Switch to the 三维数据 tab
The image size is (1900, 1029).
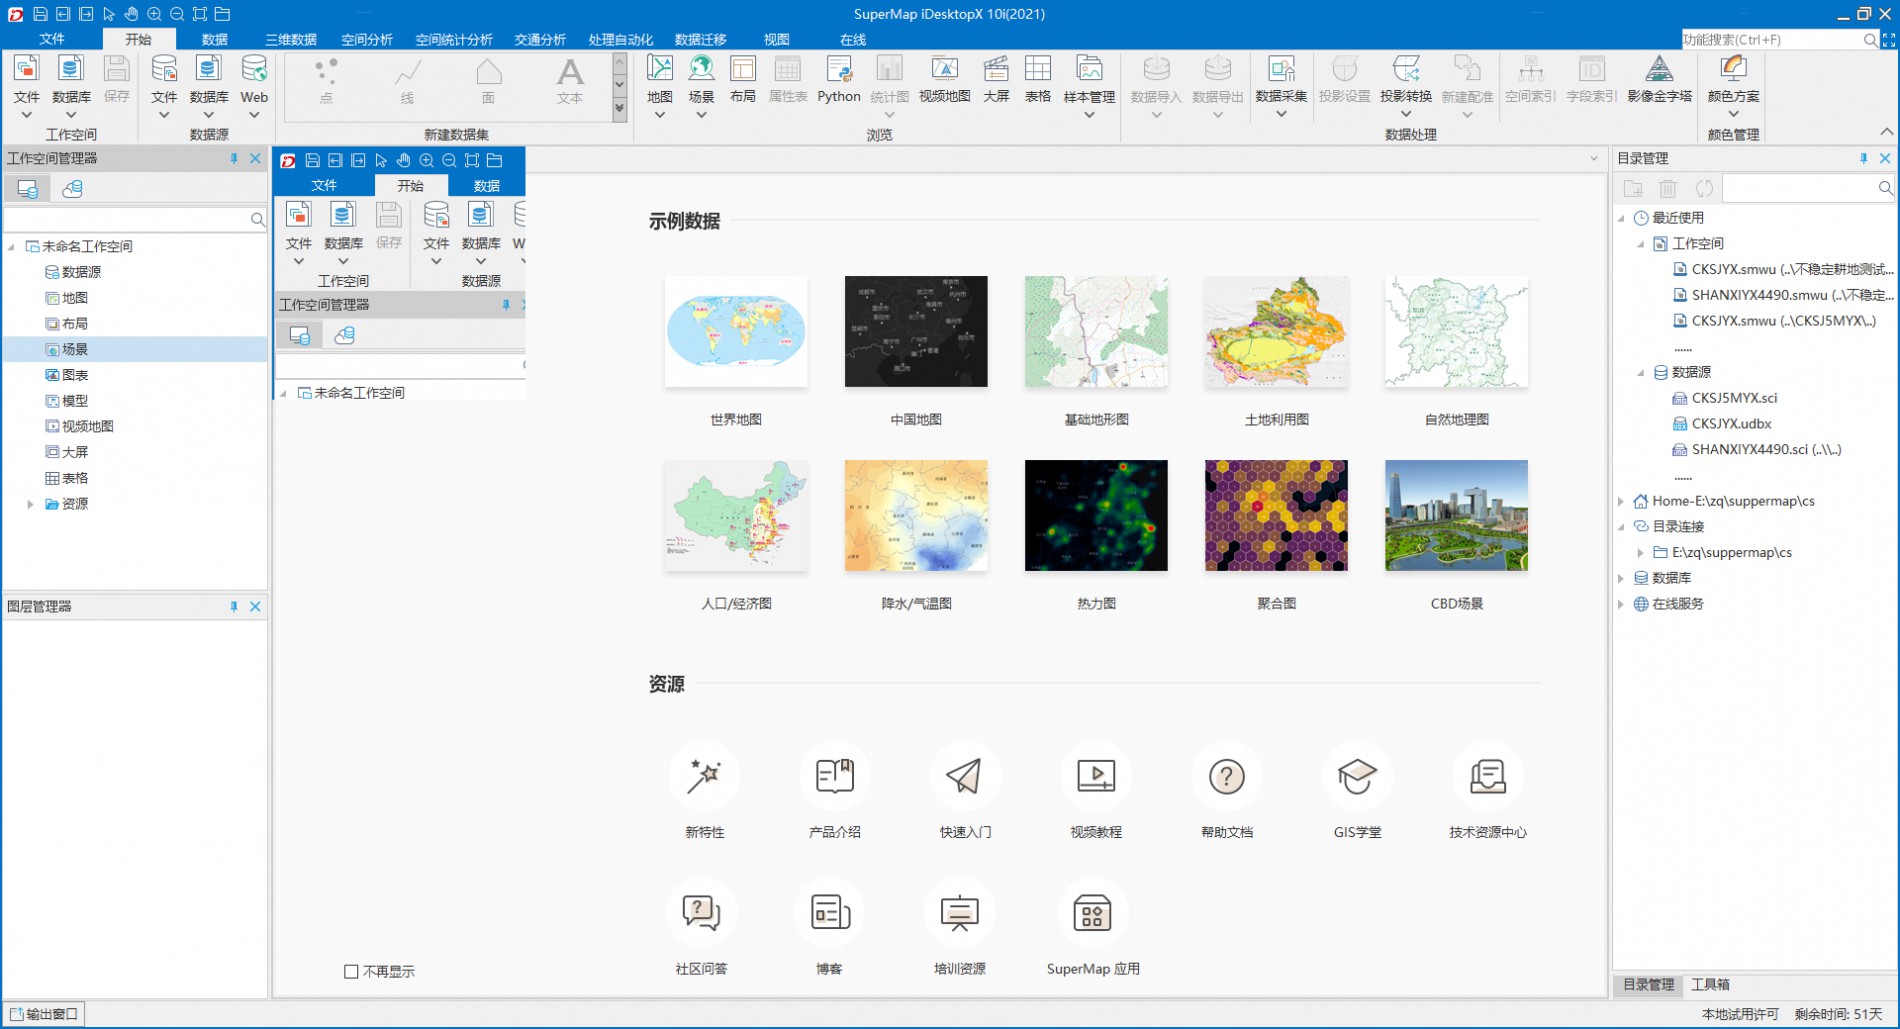291,39
